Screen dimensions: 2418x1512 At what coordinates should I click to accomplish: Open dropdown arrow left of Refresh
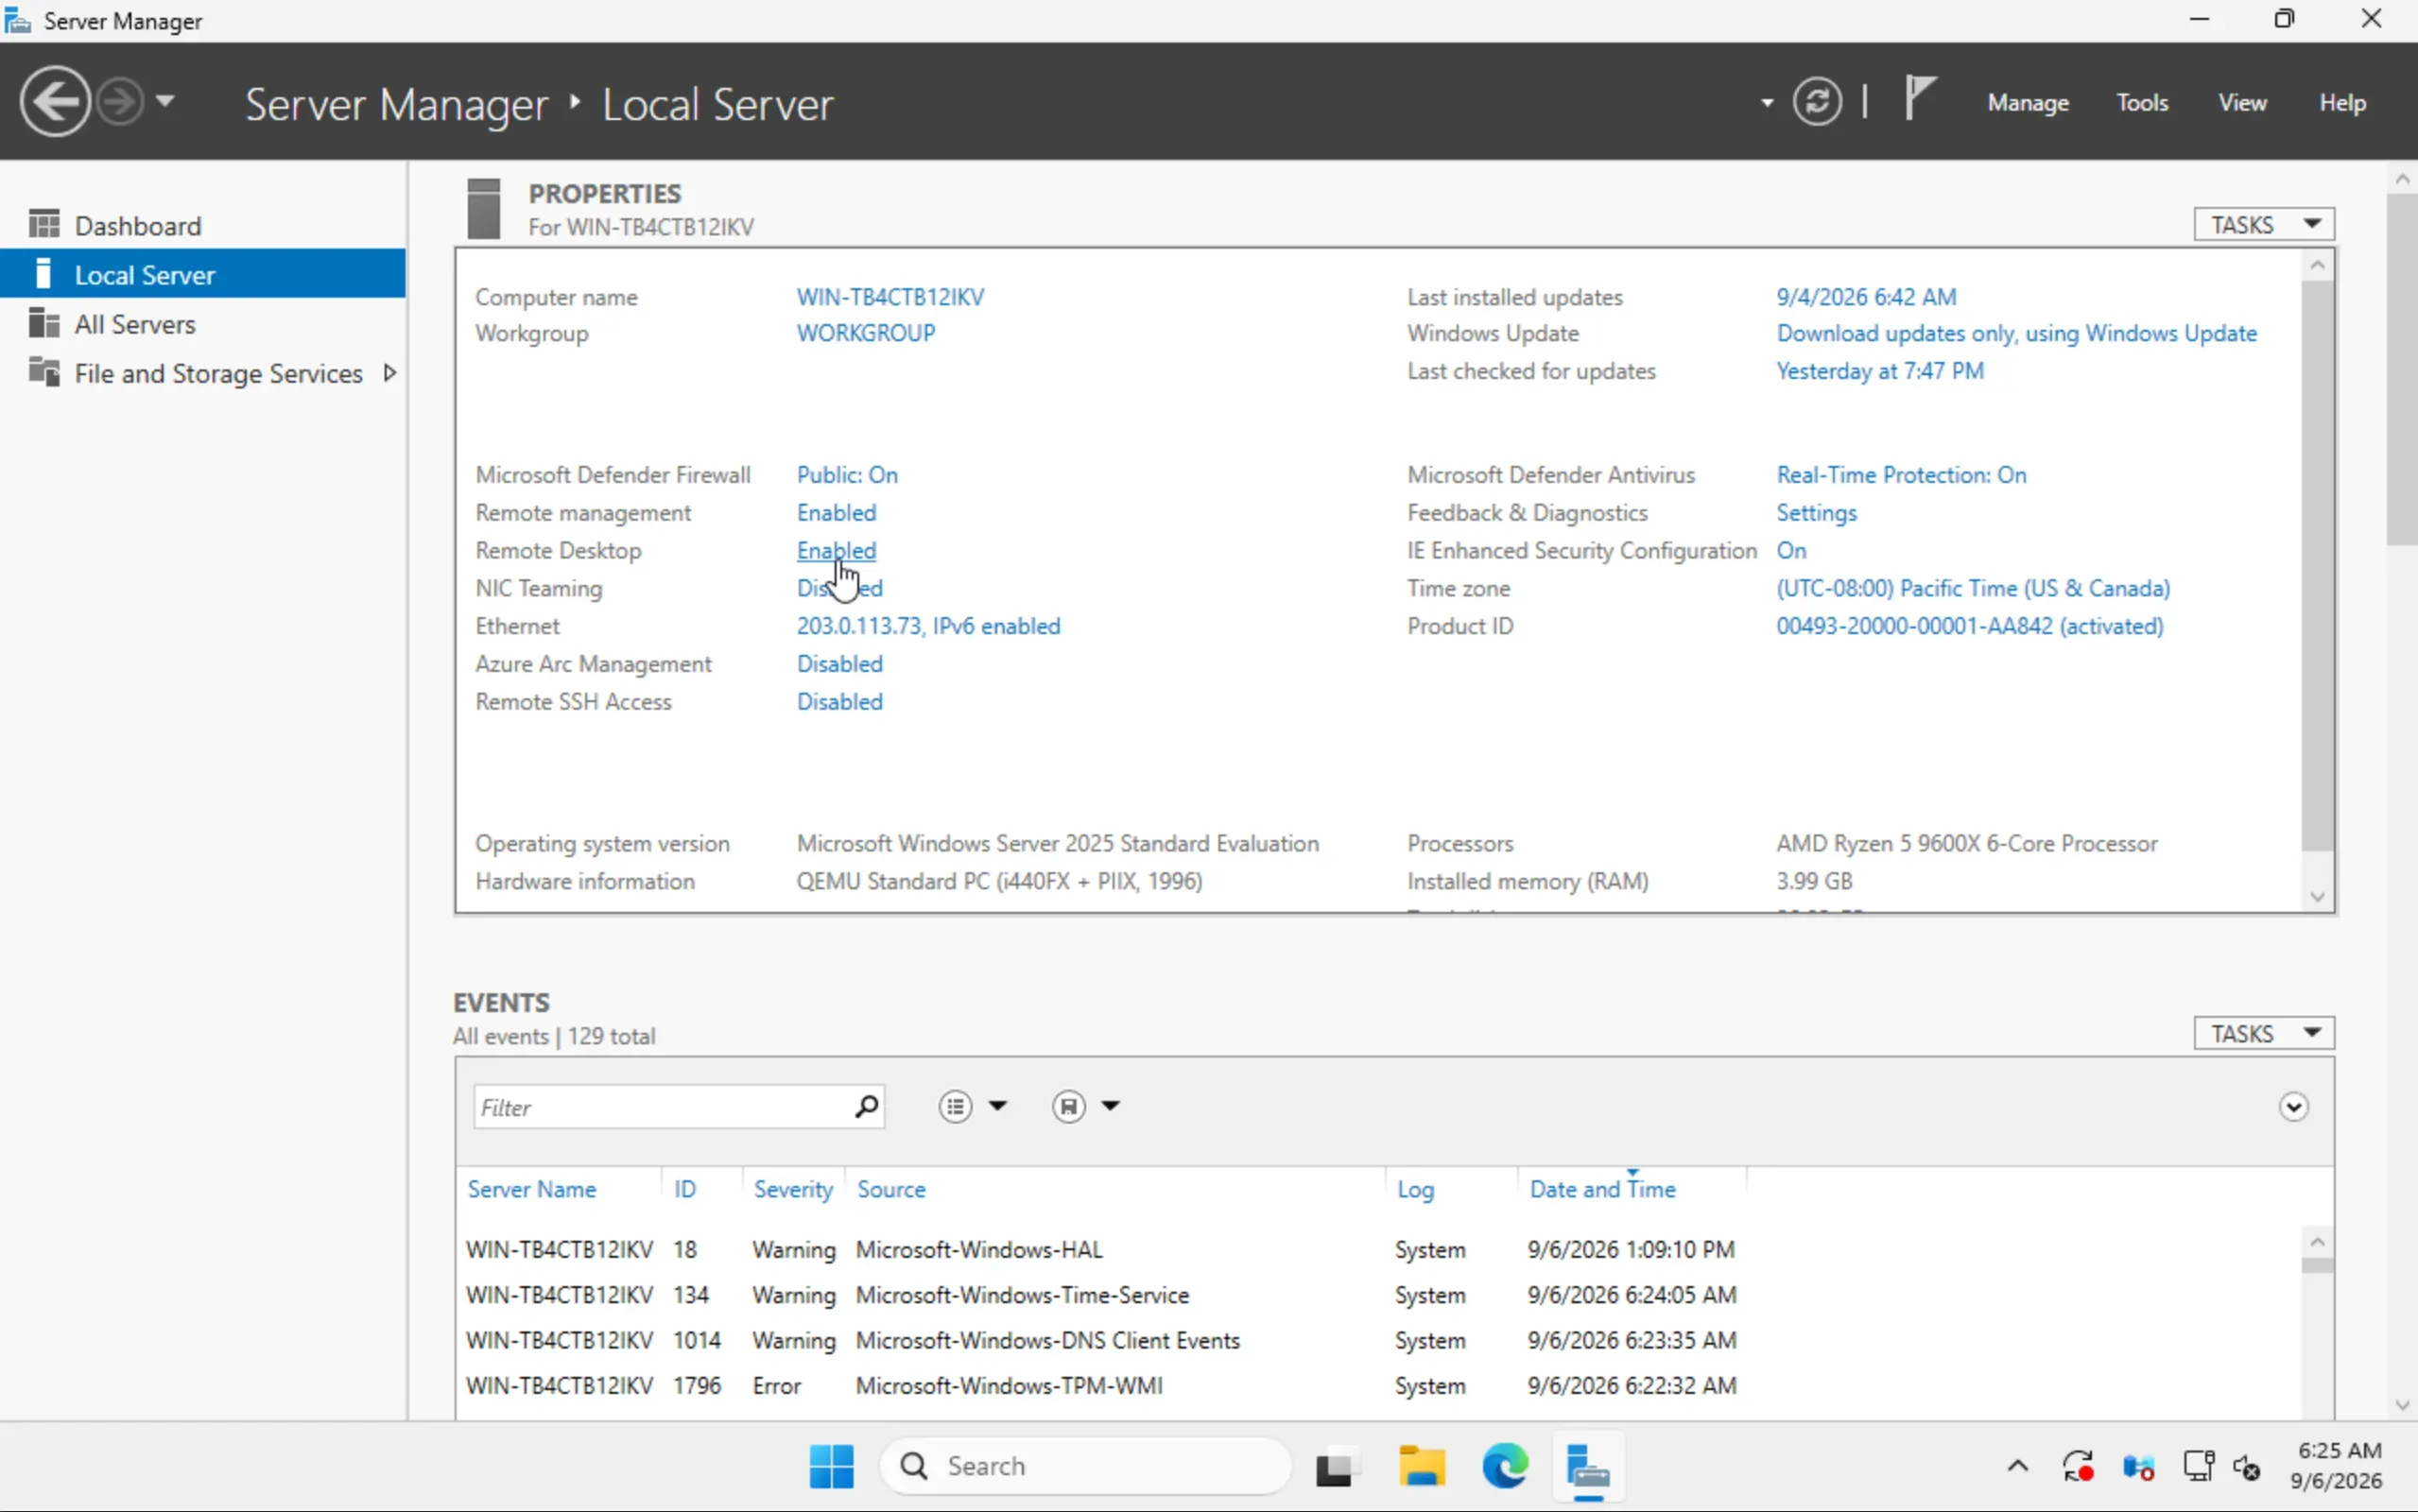[x=1767, y=103]
